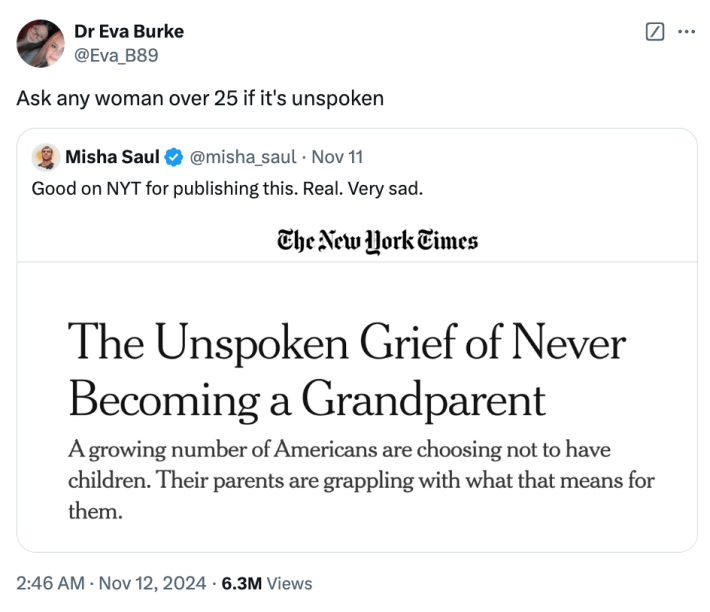Click Dr Eva Burke's profile avatar
This screenshot has width=710, height=612.
41,43
